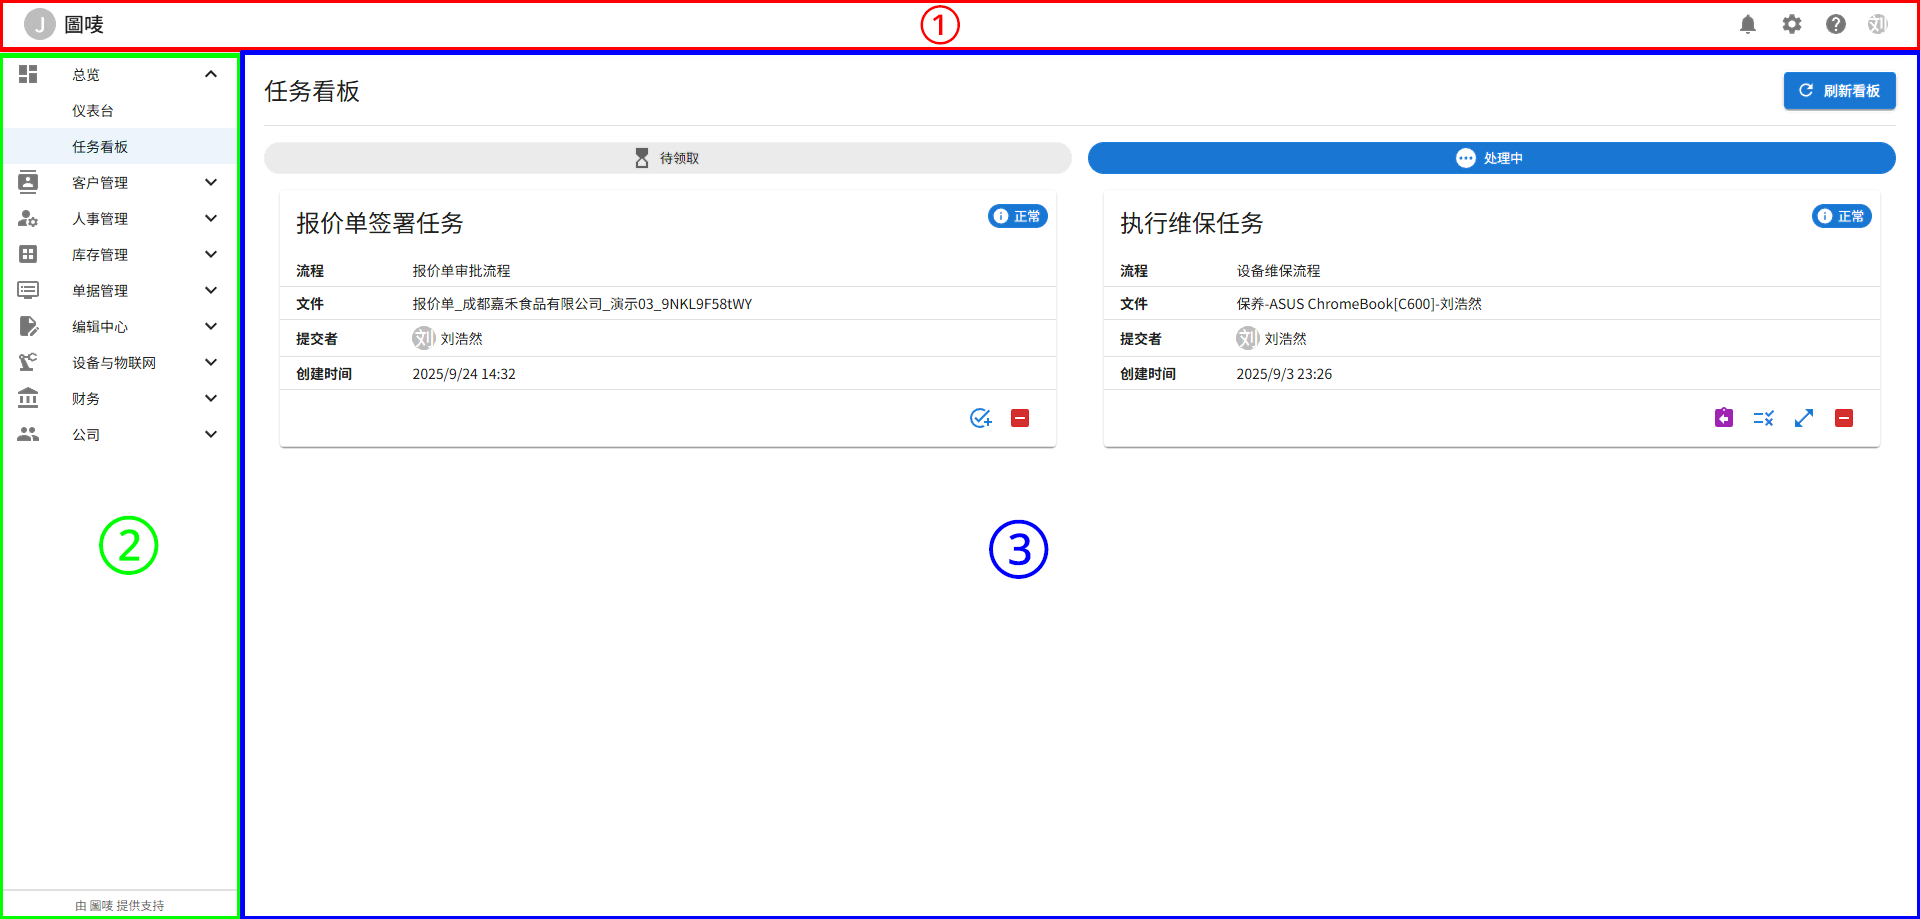Claim the 报价单签署任务 with the check-plus icon
Image resolution: width=1920 pixels, height=919 pixels.
980,418
